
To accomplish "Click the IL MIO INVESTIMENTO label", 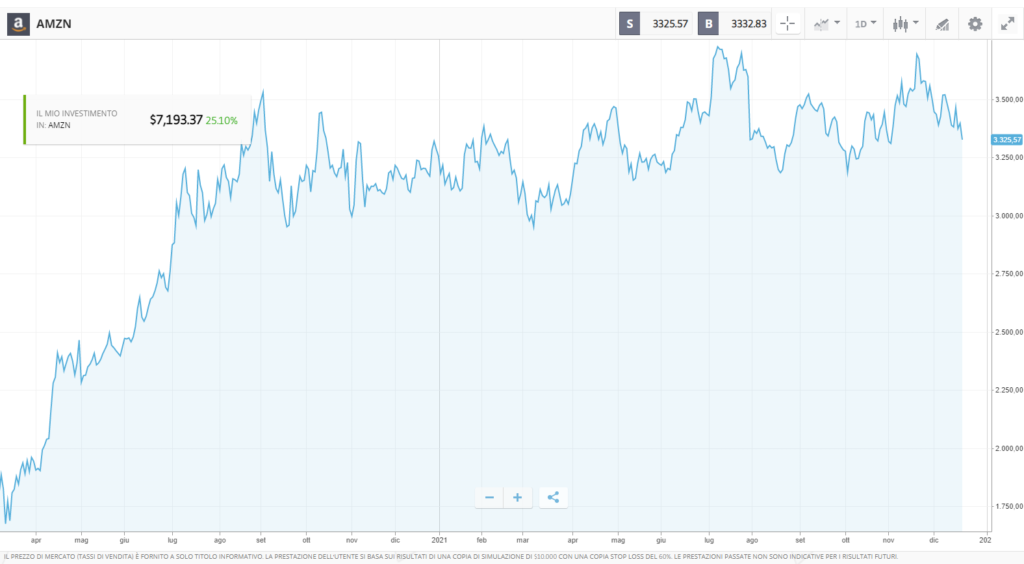I will [x=76, y=114].
